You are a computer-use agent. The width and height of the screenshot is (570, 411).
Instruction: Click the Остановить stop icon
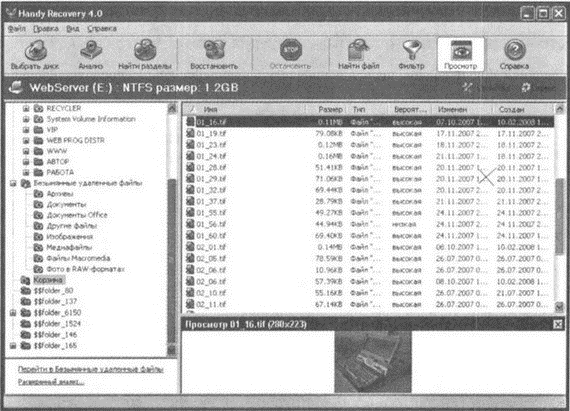coord(290,50)
